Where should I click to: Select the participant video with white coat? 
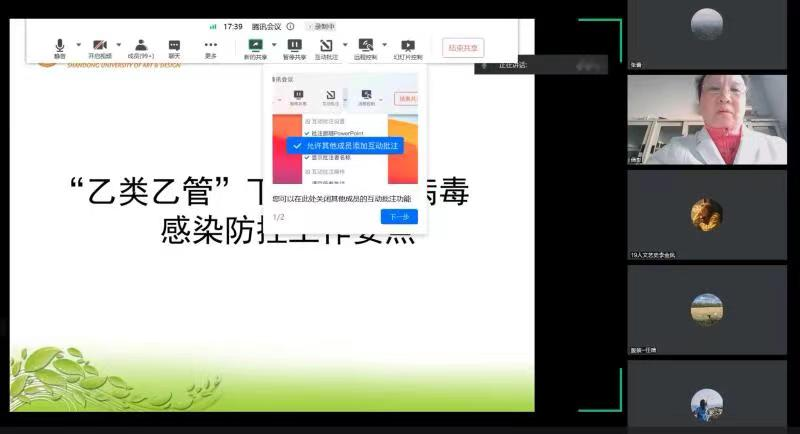(706, 120)
